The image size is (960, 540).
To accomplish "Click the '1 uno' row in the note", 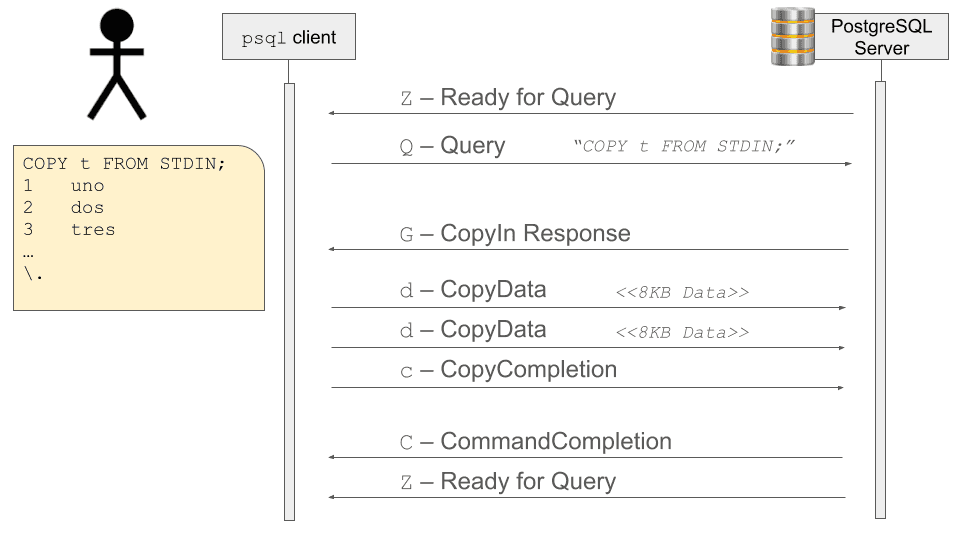I will [x=64, y=186].
